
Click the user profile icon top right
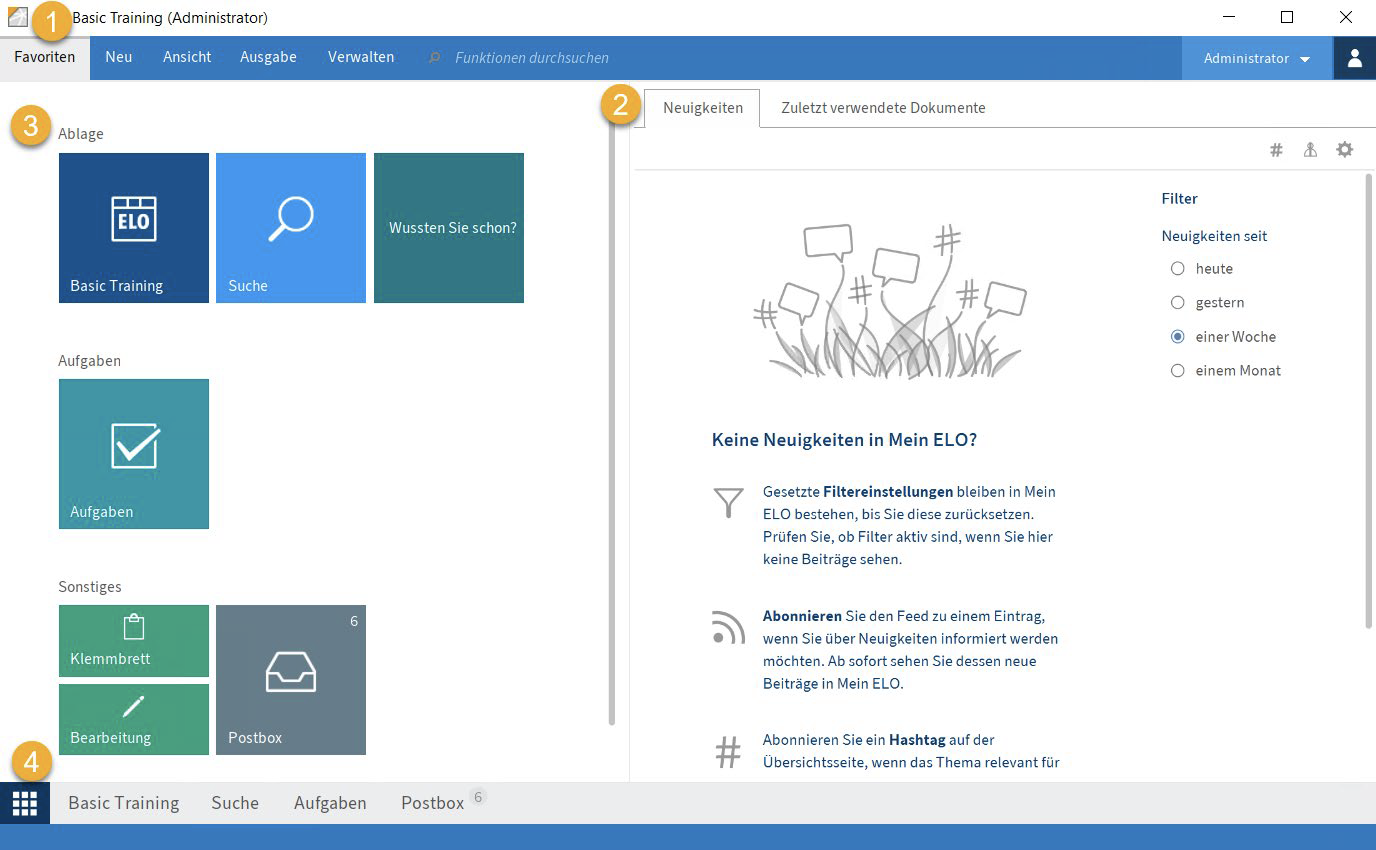point(1354,58)
